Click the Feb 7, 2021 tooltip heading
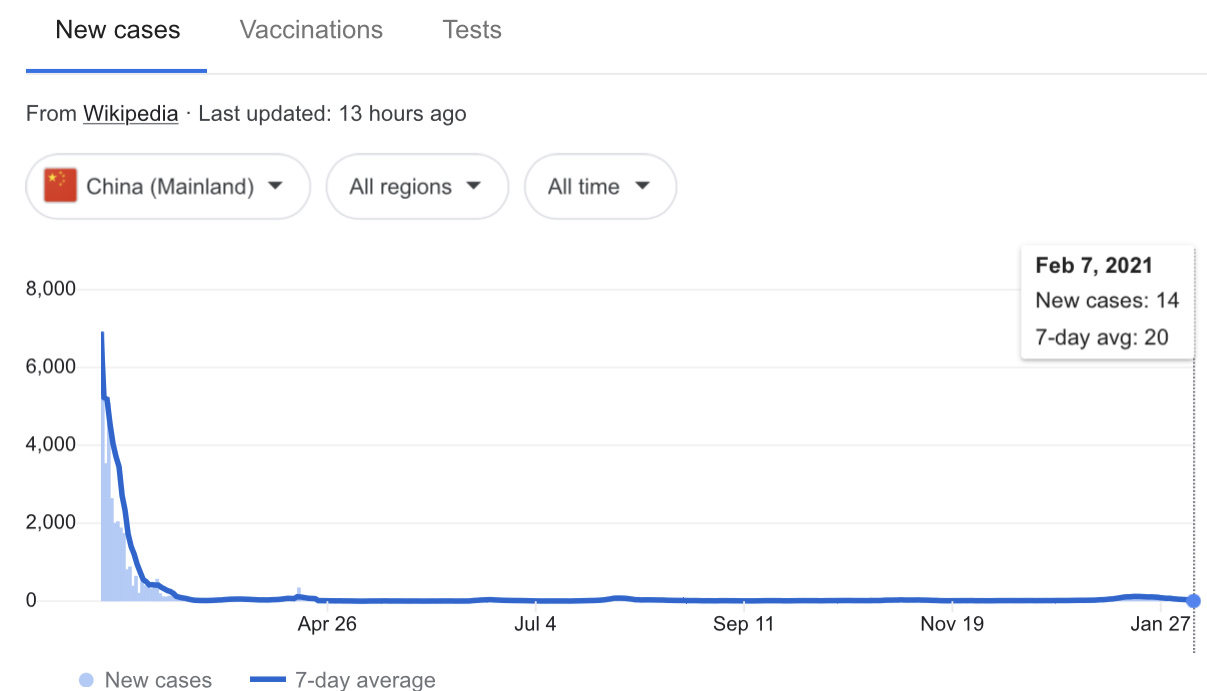This screenshot has width=1207, height=691. tap(1094, 265)
